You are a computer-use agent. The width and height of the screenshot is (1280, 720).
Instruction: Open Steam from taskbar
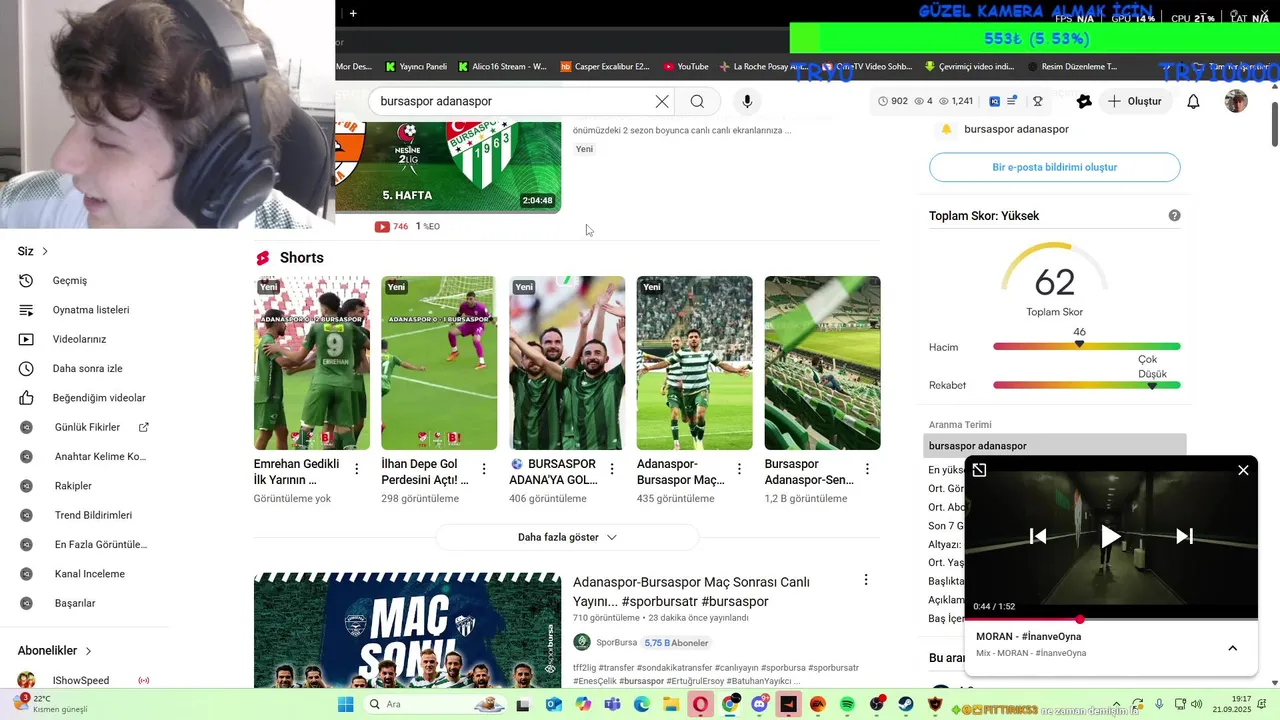tap(906, 704)
